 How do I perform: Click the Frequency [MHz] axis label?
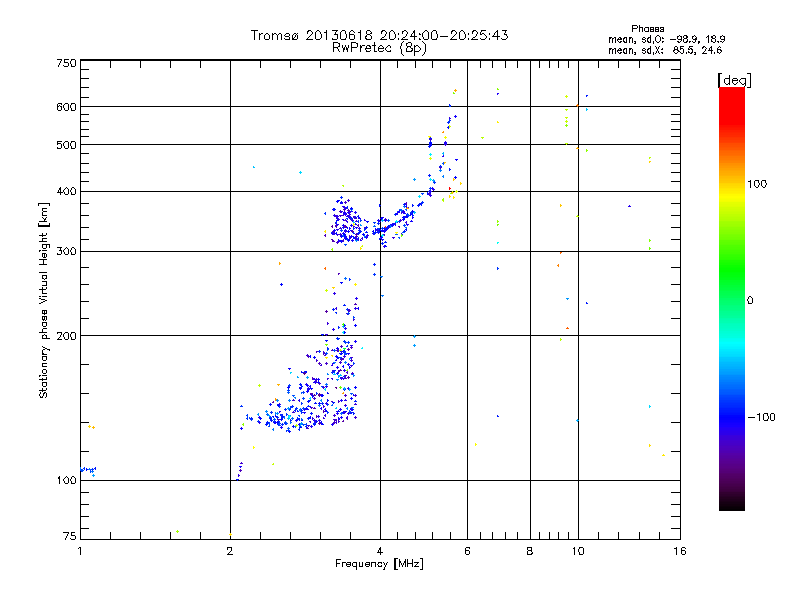[x=379, y=564]
